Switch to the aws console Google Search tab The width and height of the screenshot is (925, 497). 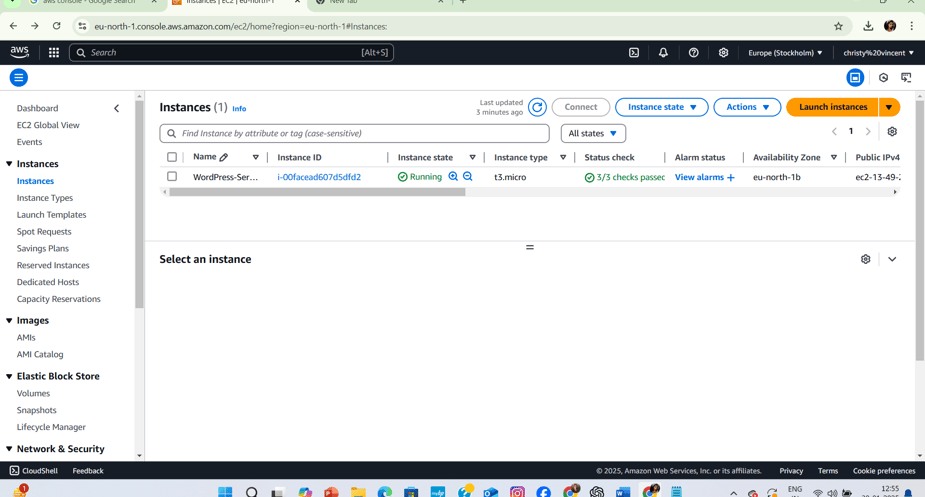91,3
